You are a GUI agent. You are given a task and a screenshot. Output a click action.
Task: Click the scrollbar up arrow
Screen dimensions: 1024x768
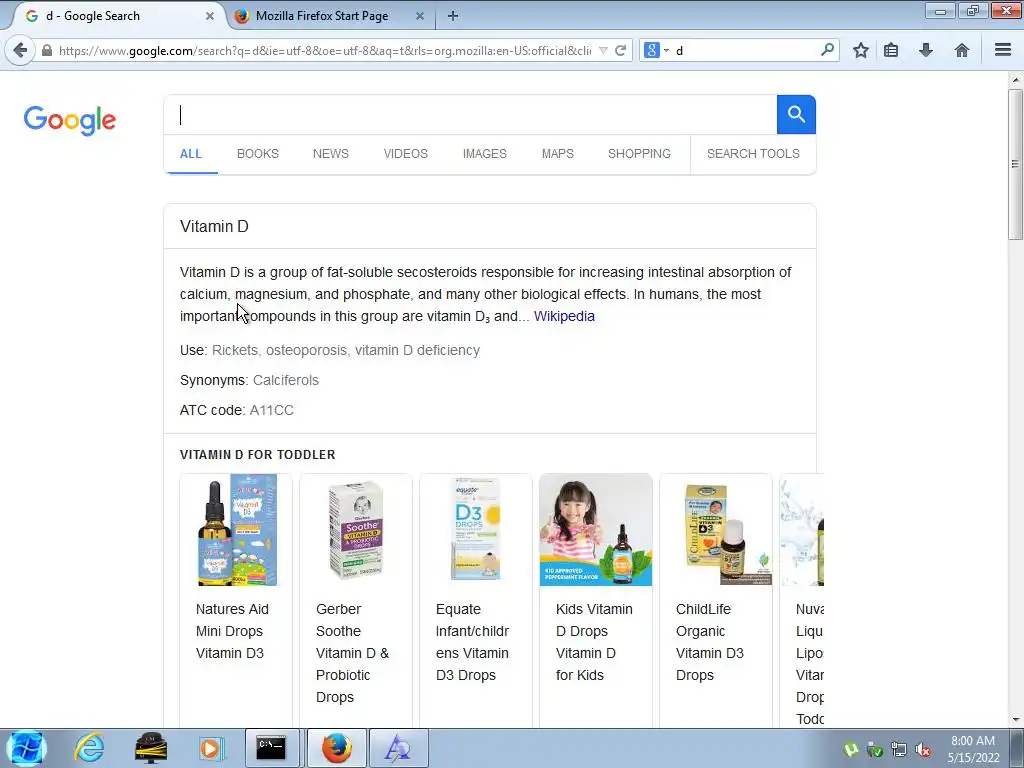[1015, 80]
